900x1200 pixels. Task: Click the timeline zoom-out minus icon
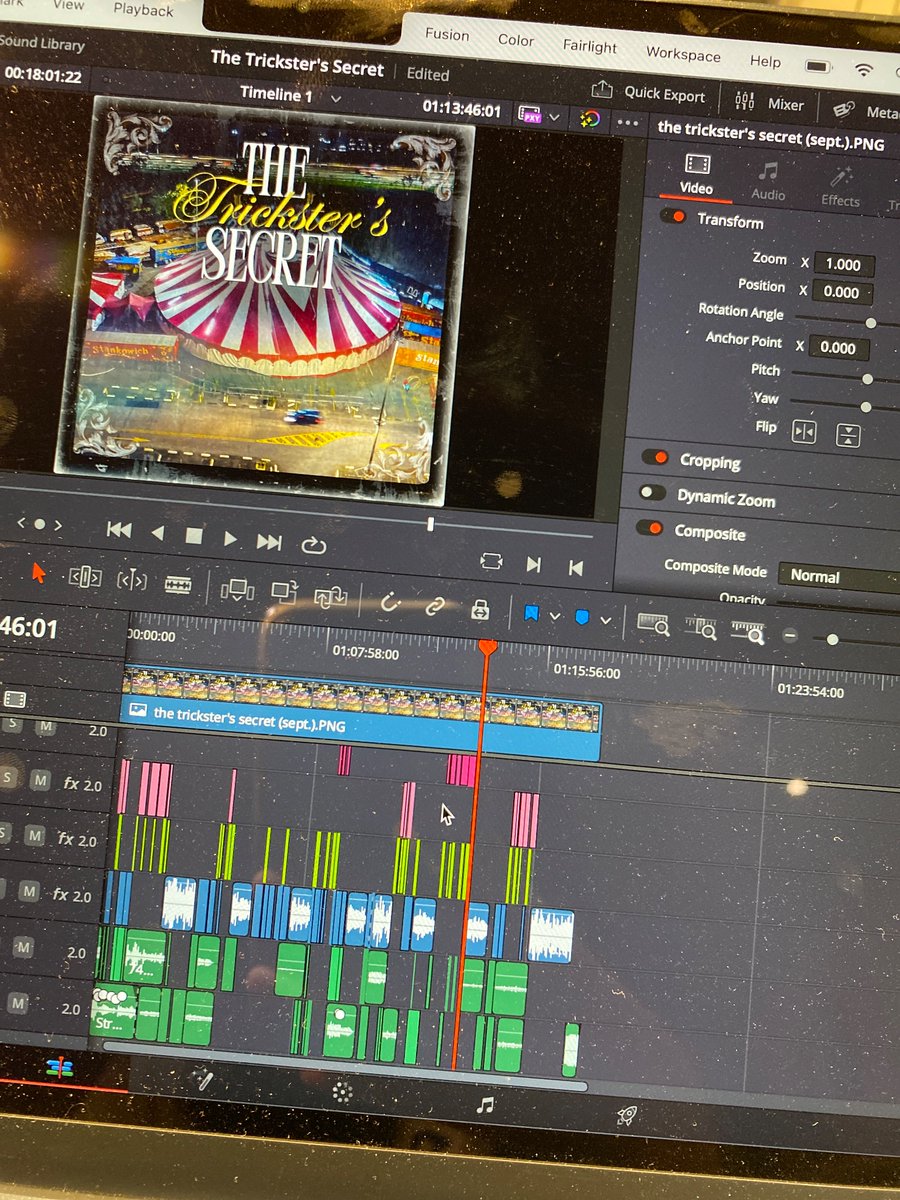coord(790,636)
